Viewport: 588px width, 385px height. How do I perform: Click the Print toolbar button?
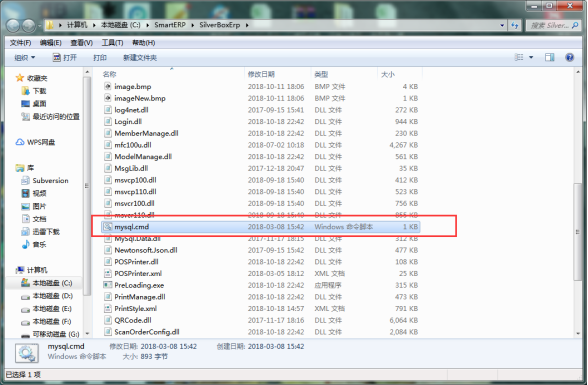point(100,57)
